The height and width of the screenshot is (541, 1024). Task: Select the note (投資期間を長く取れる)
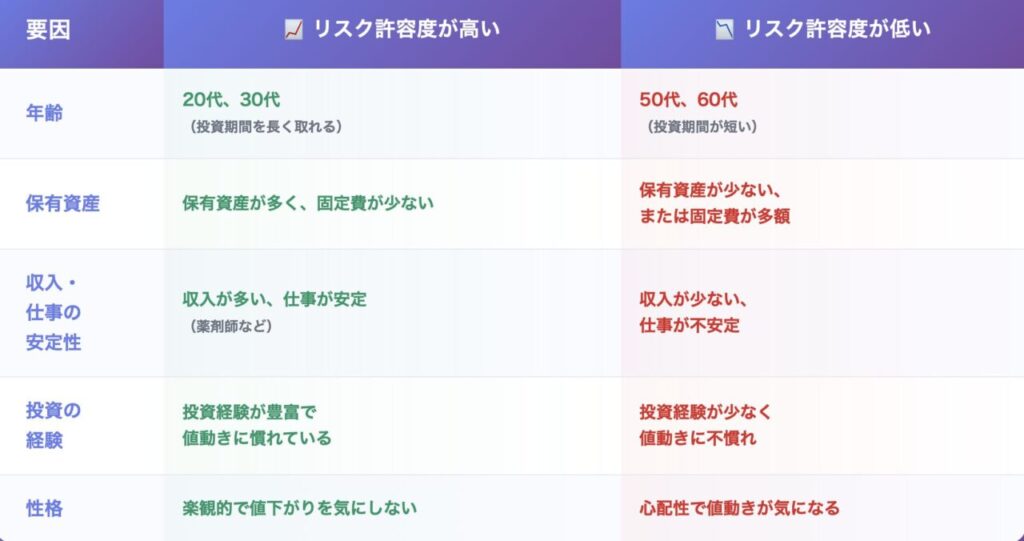[x=265, y=127]
